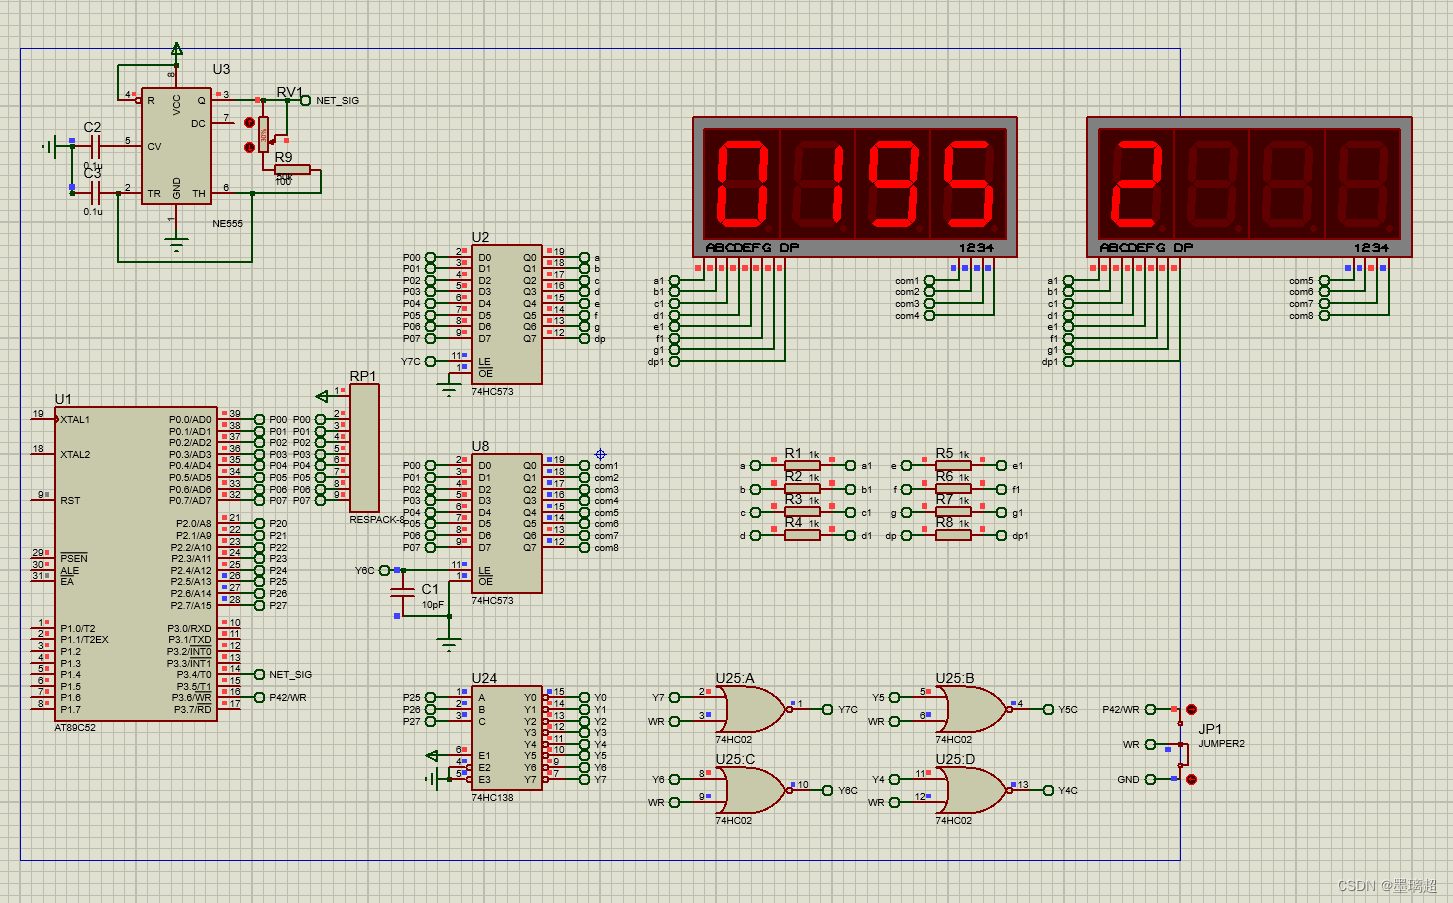Select the U8 74HC573 latch
This screenshot has height=903, width=1453.
[x=507, y=522]
